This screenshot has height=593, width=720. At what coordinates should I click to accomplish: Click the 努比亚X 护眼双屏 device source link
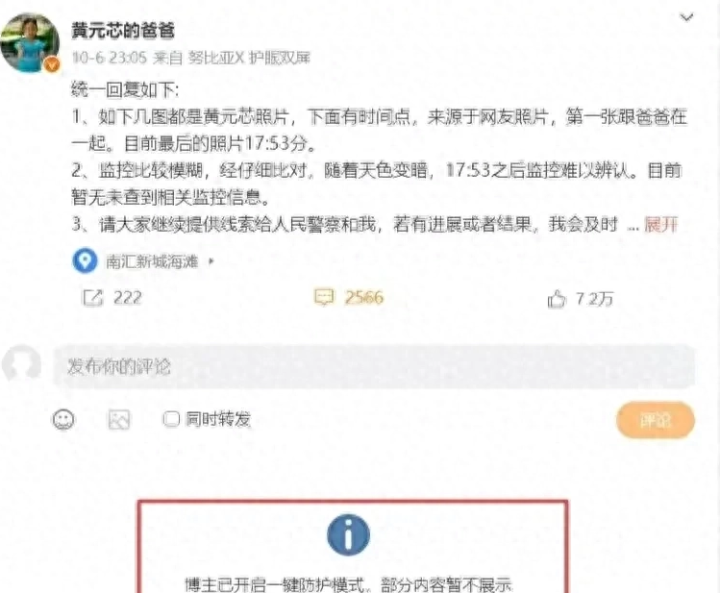(249, 58)
